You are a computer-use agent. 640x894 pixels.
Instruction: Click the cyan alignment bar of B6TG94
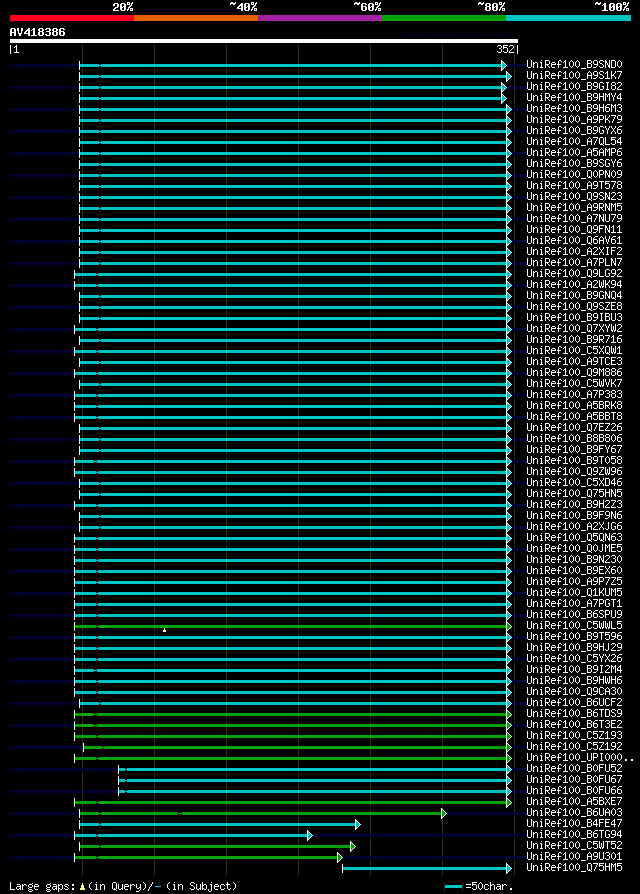191,835
